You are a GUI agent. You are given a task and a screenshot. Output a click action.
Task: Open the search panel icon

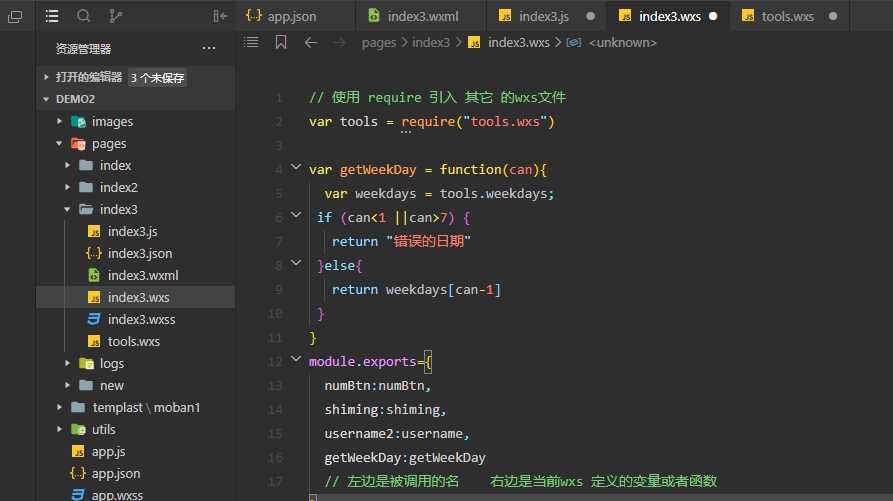[x=84, y=16]
